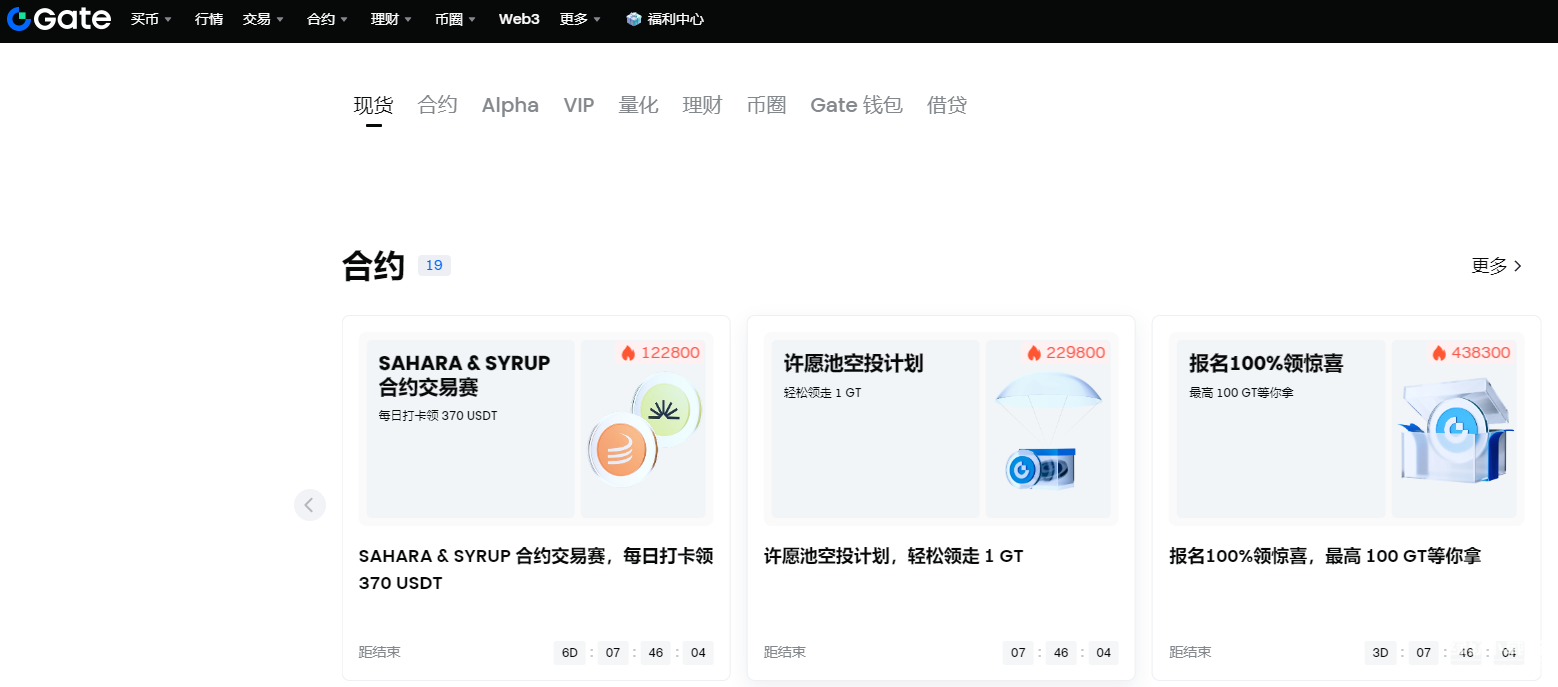Screen dimensions: 1558x687
Task: Click the previous carousel arrow button
Action: point(310,505)
